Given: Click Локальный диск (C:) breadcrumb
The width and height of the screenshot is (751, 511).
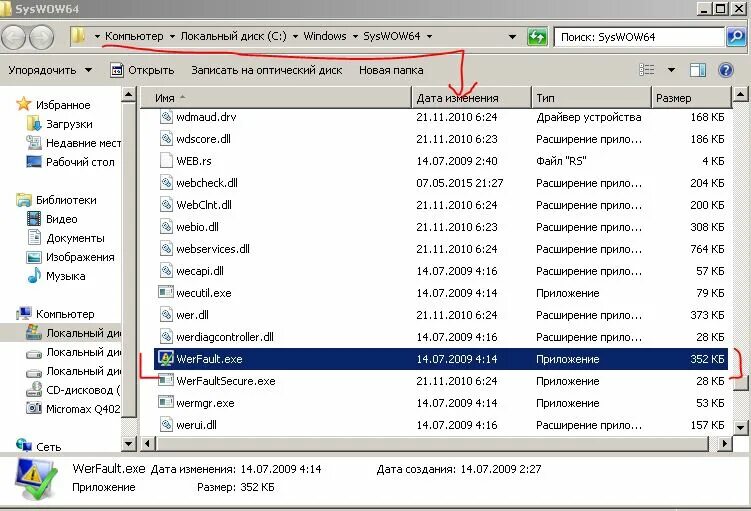Looking at the screenshot, I should click(233, 36).
